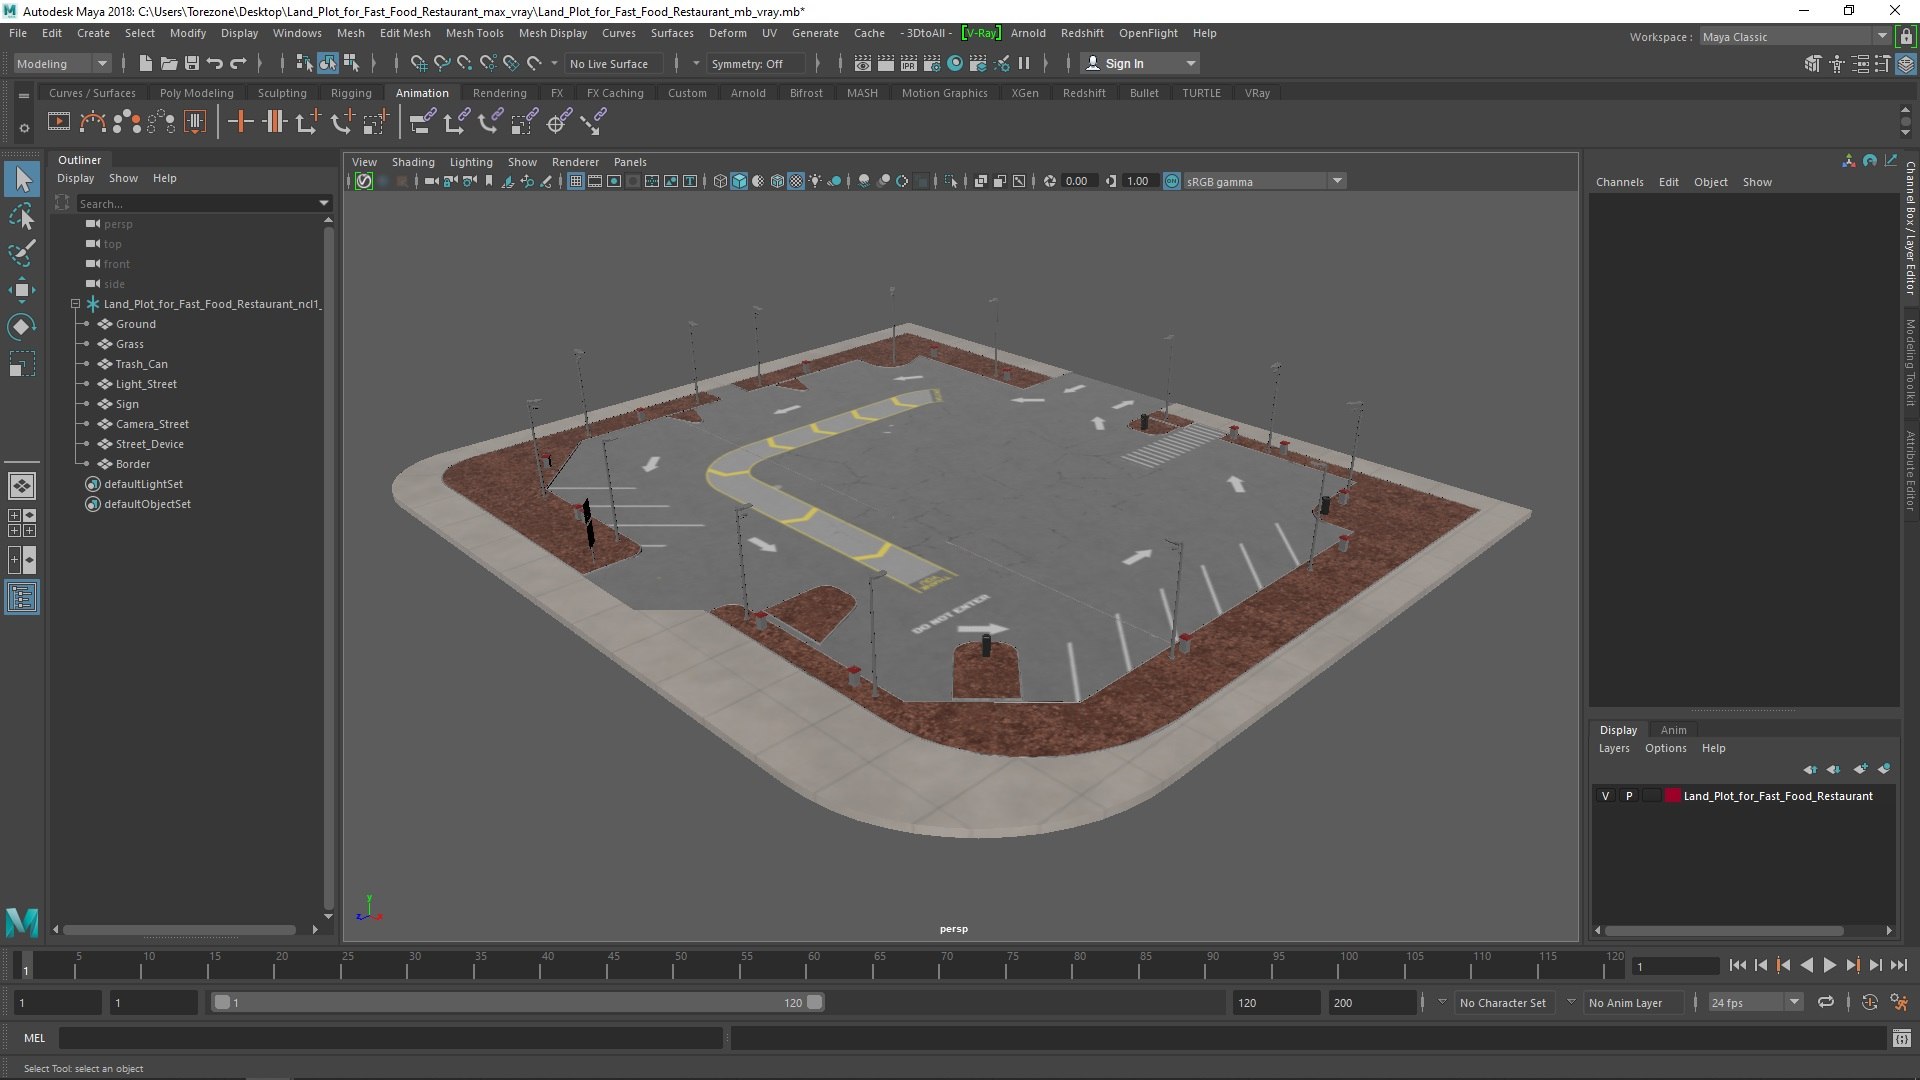The height and width of the screenshot is (1080, 1920).
Task: Redo action via toolbar arrow
Action: (238, 64)
